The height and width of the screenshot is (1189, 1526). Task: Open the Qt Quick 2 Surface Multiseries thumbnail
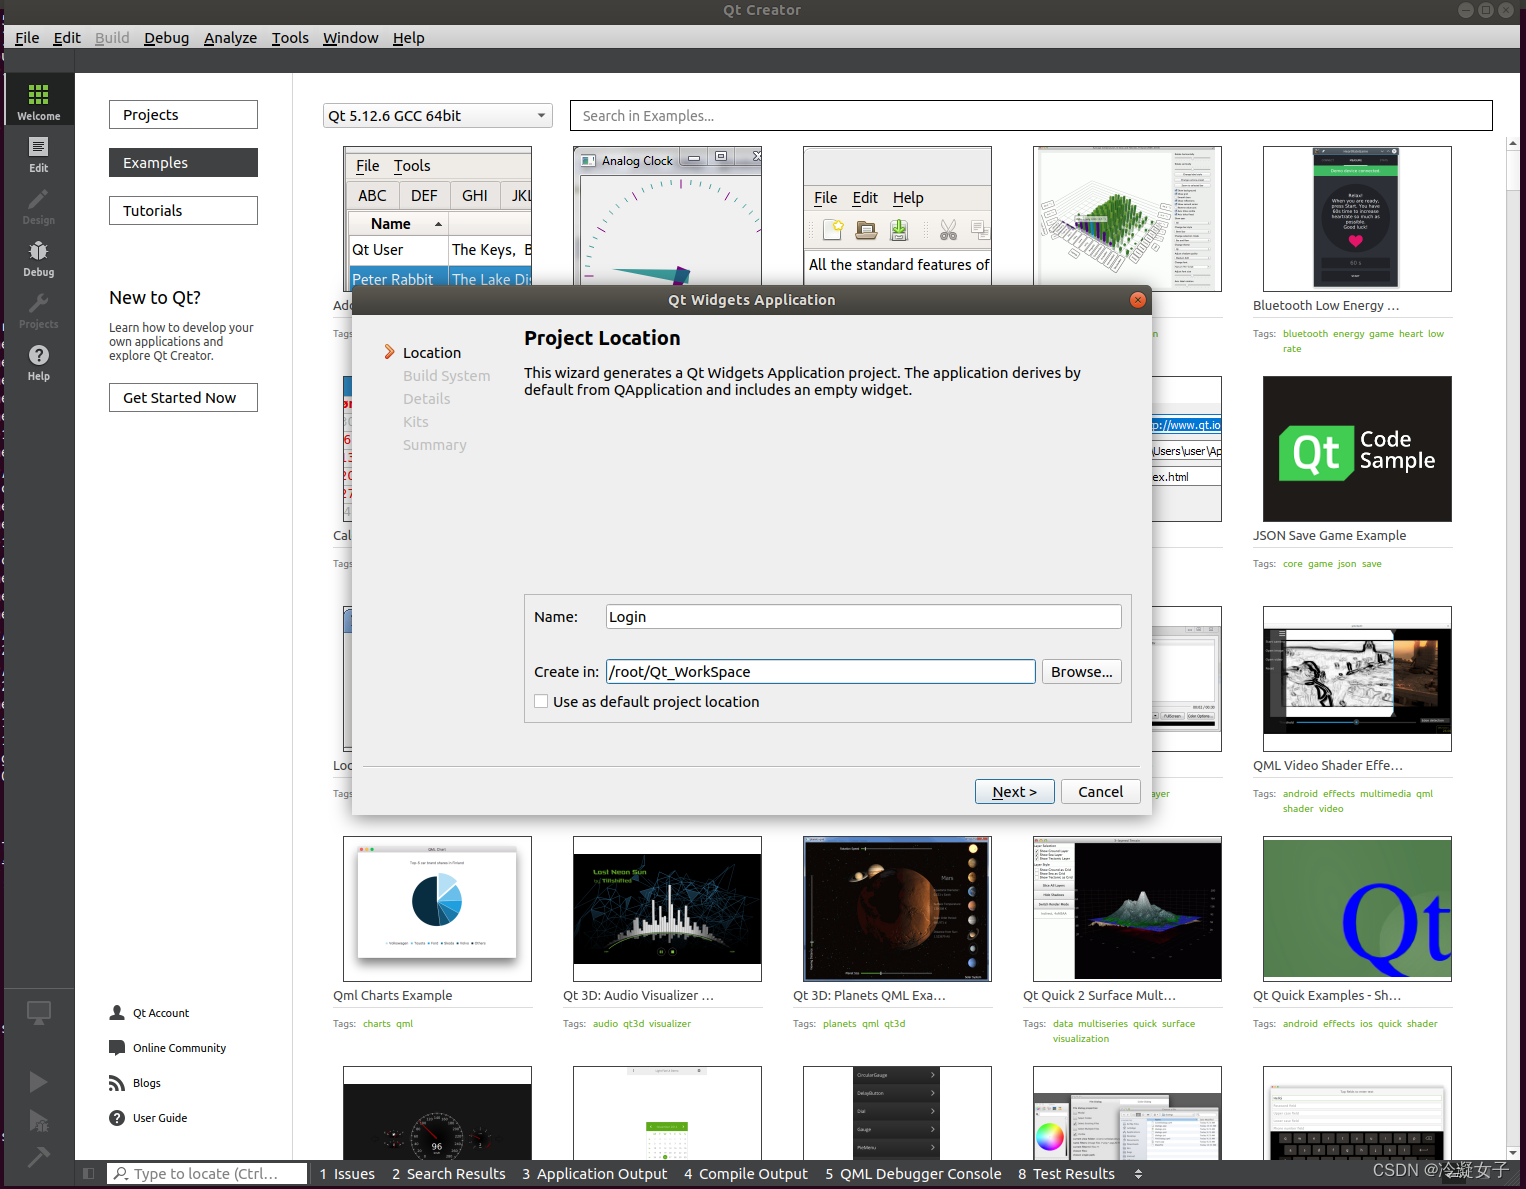(x=1127, y=909)
